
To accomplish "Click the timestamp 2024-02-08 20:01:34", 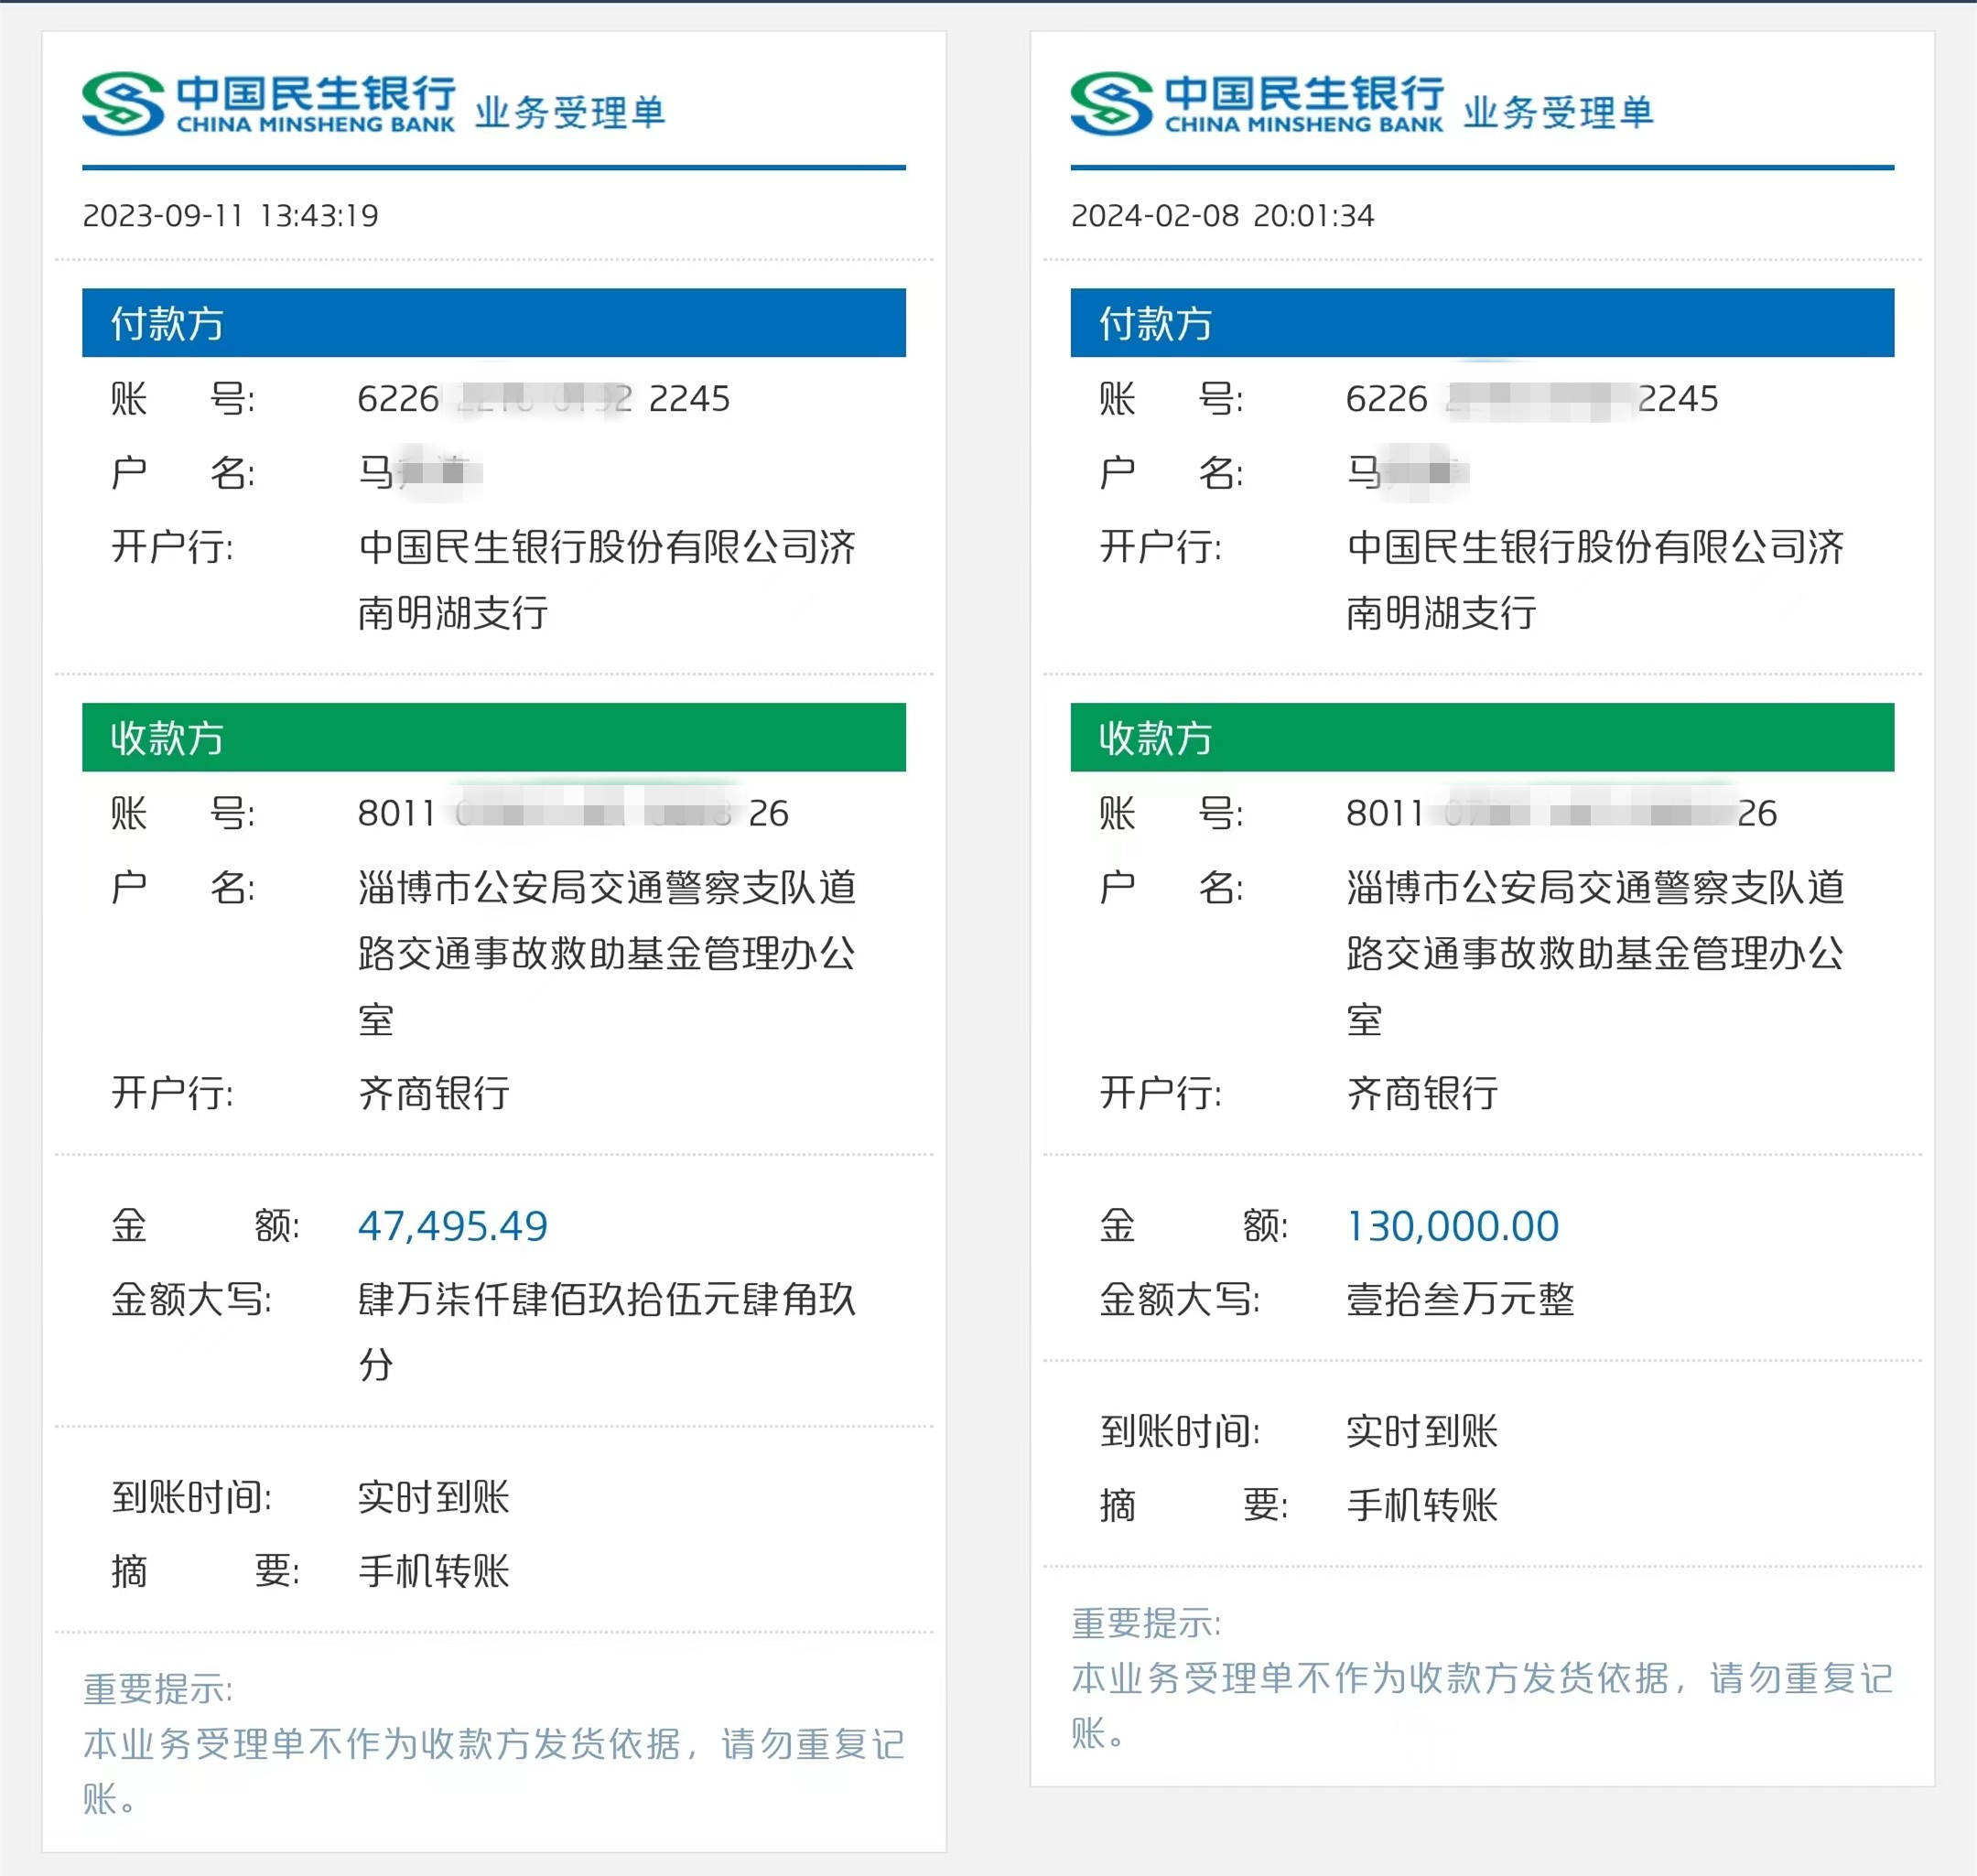I will tap(1222, 215).
